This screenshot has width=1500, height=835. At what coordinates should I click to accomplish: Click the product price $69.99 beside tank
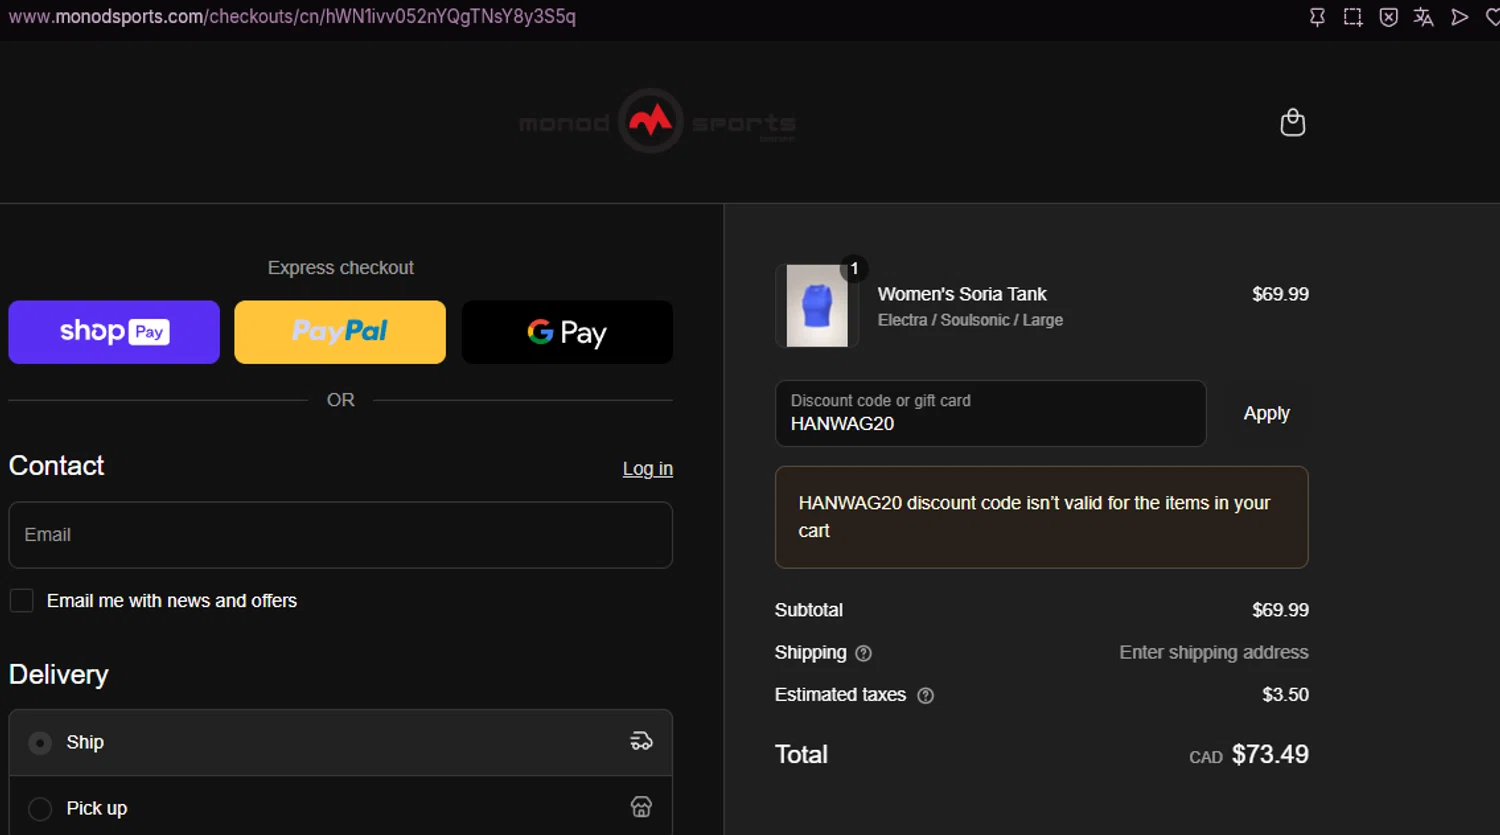[1280, 294]
